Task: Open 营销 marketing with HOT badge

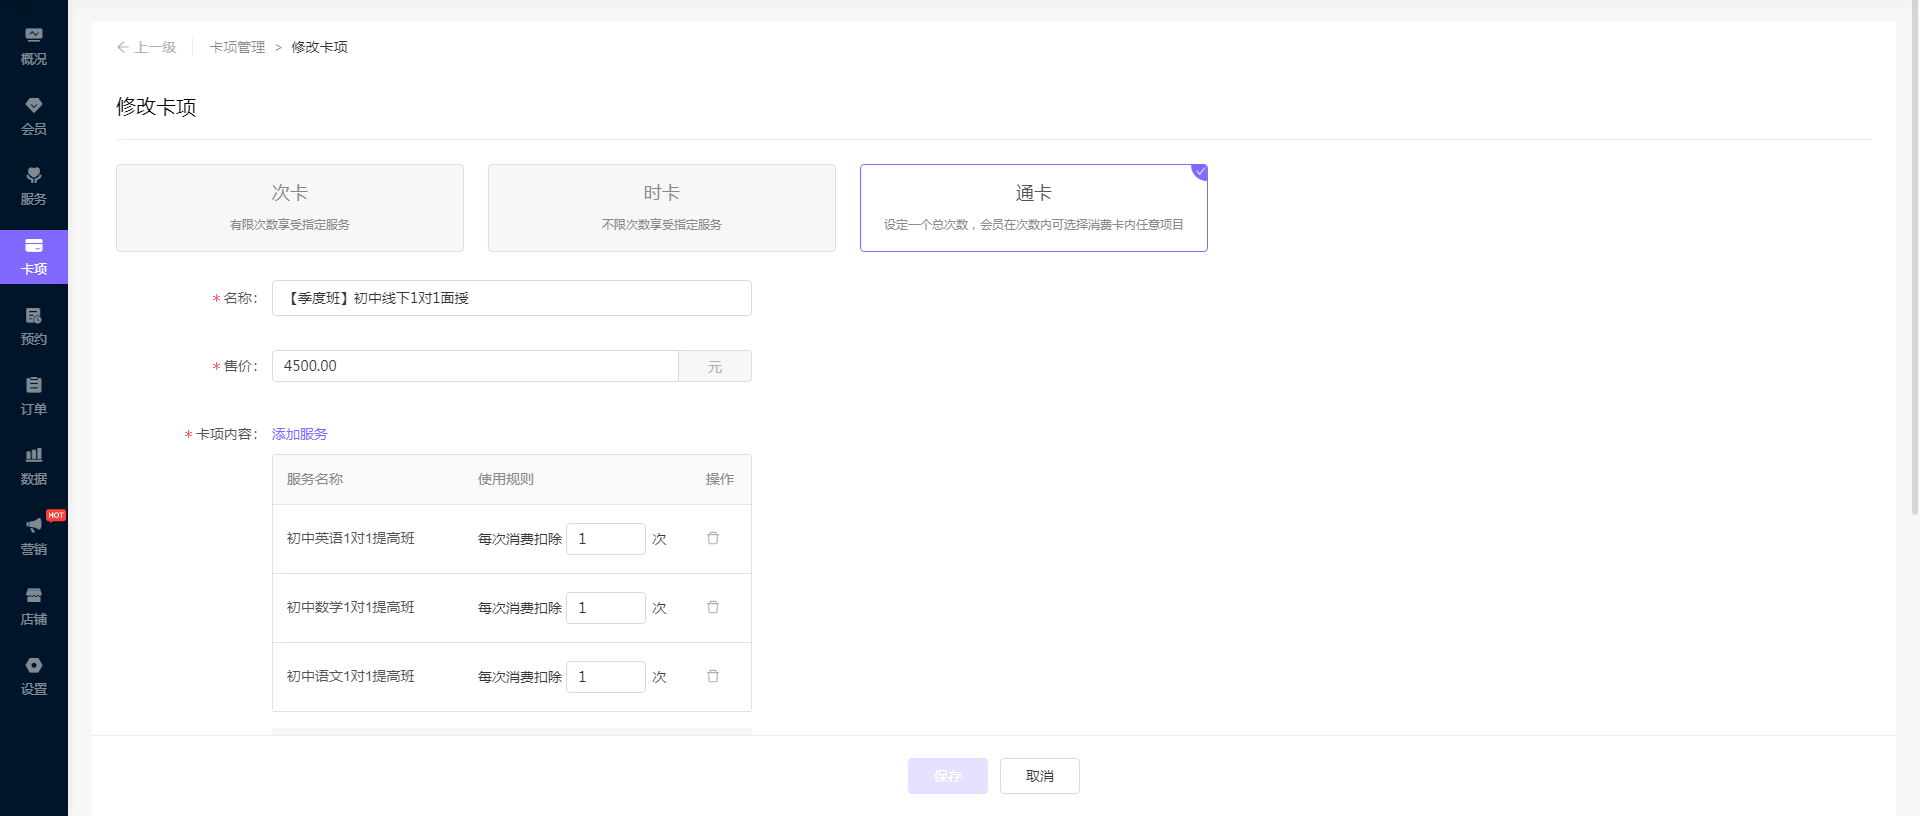Action: (x=34, y=537)
